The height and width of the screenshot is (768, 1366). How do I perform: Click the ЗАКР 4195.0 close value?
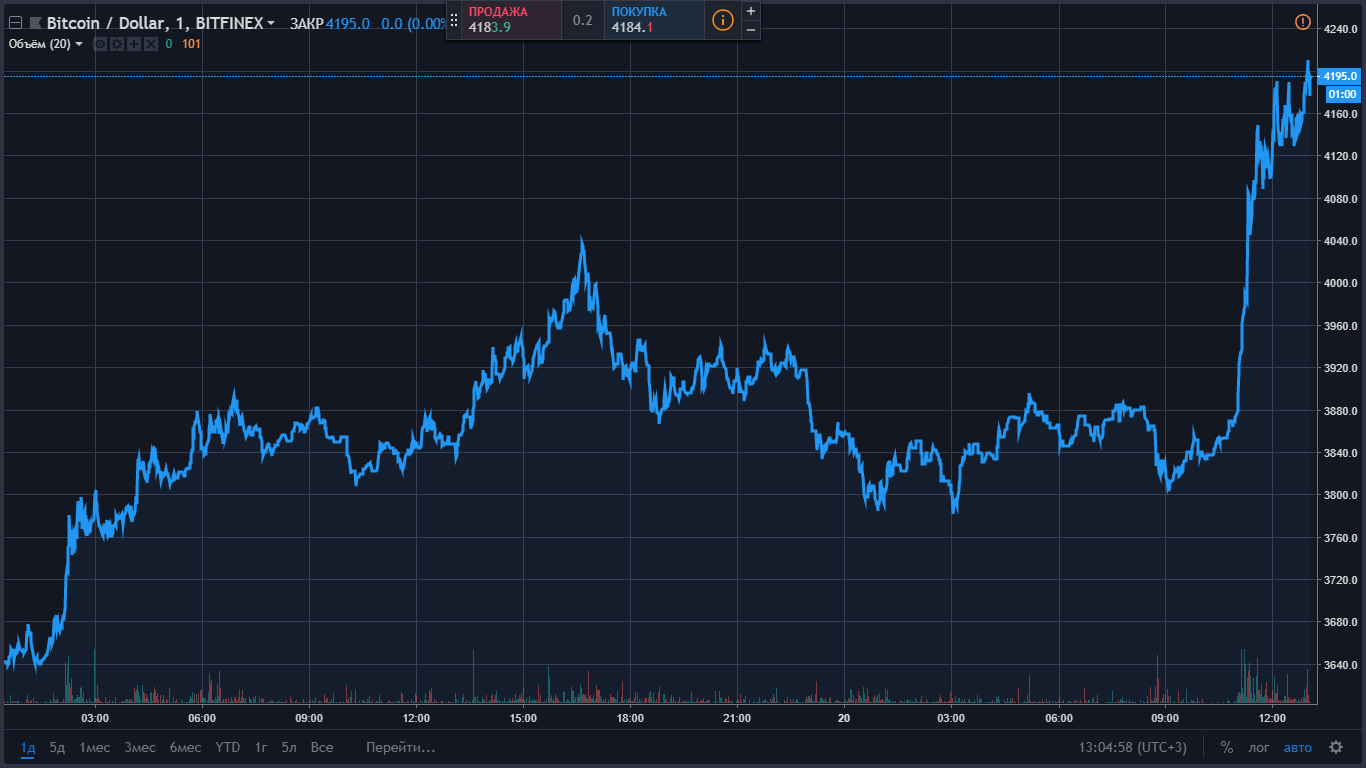coord(329,23)
